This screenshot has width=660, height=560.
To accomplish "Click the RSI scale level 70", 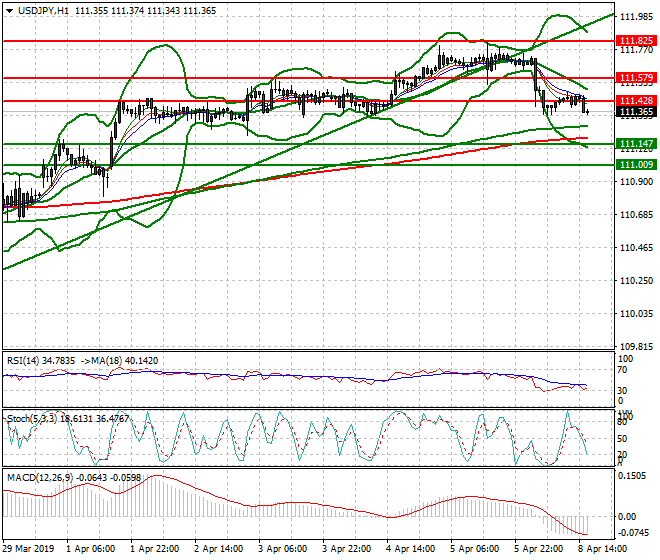I will pyautogui.click(x=622, y=370).
